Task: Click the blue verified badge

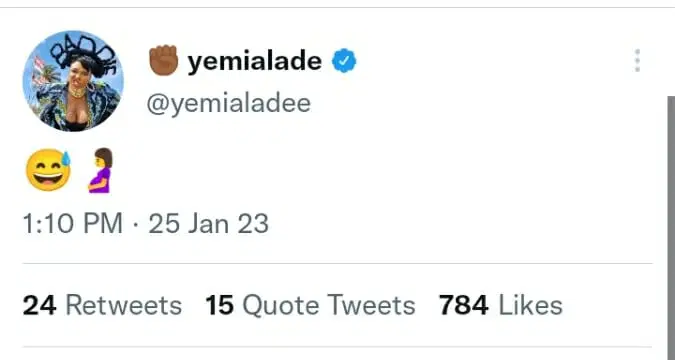Action: (x=344, y=61)
